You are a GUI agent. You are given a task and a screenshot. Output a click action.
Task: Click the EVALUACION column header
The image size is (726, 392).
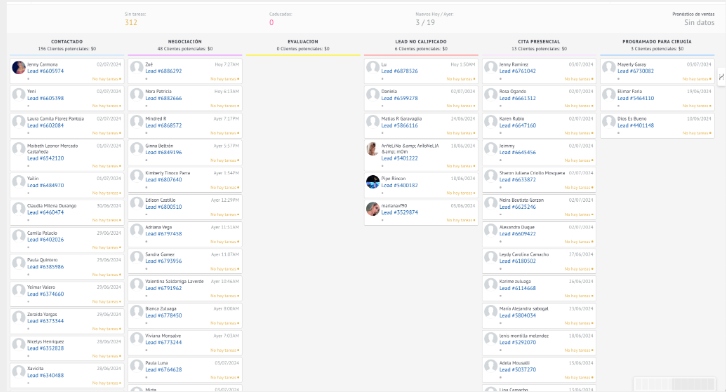click(303, 42)
